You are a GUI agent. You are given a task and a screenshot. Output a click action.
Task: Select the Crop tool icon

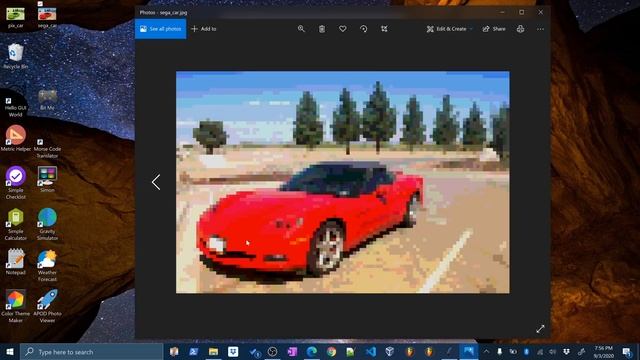click(384, 29)
